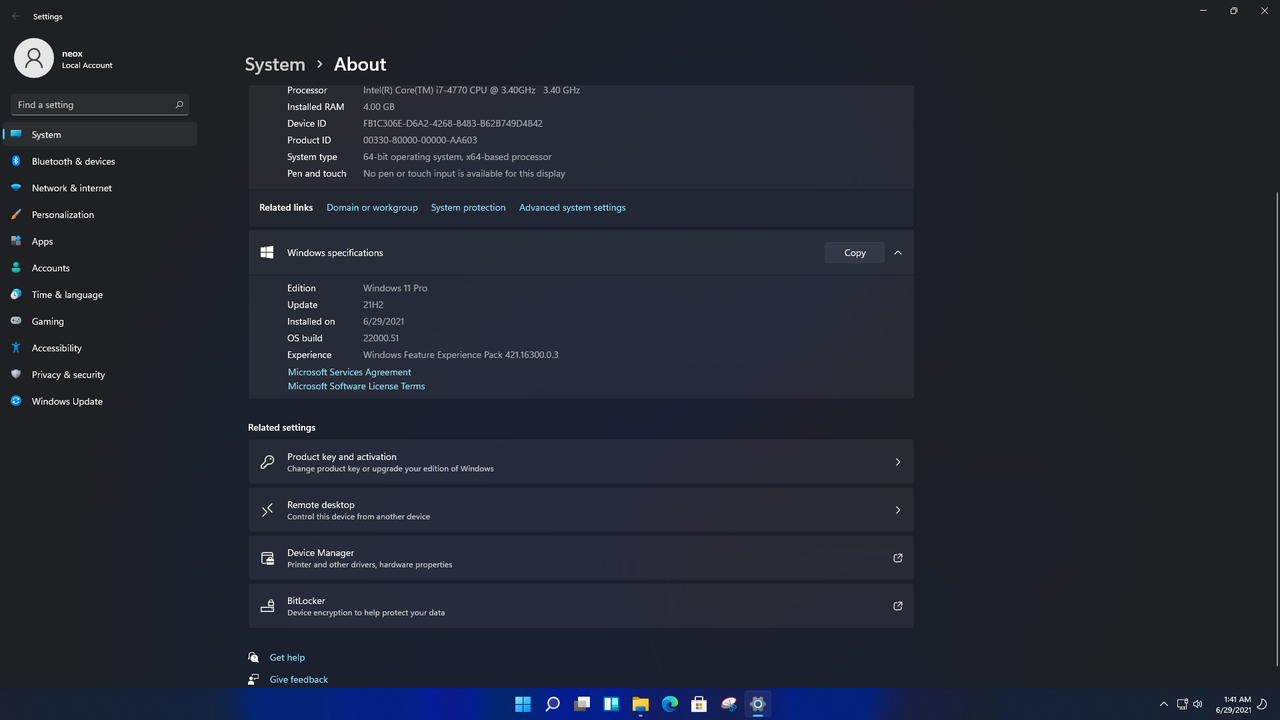Open Advanced system settings

(x=572, y=208)
